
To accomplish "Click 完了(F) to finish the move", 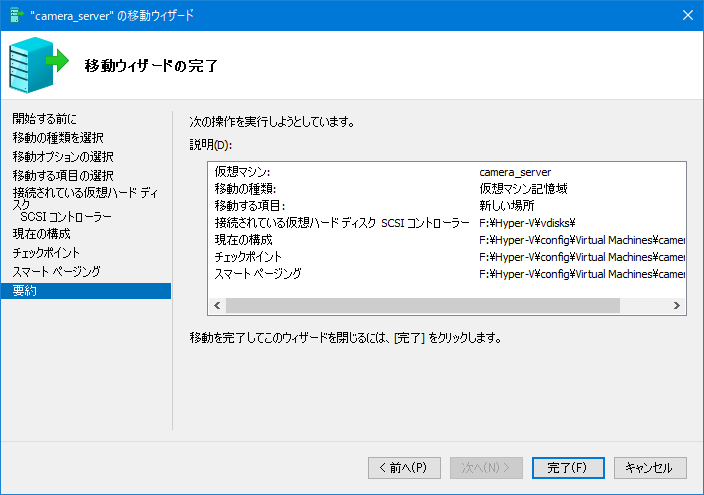I will click(x=568, y=468).
